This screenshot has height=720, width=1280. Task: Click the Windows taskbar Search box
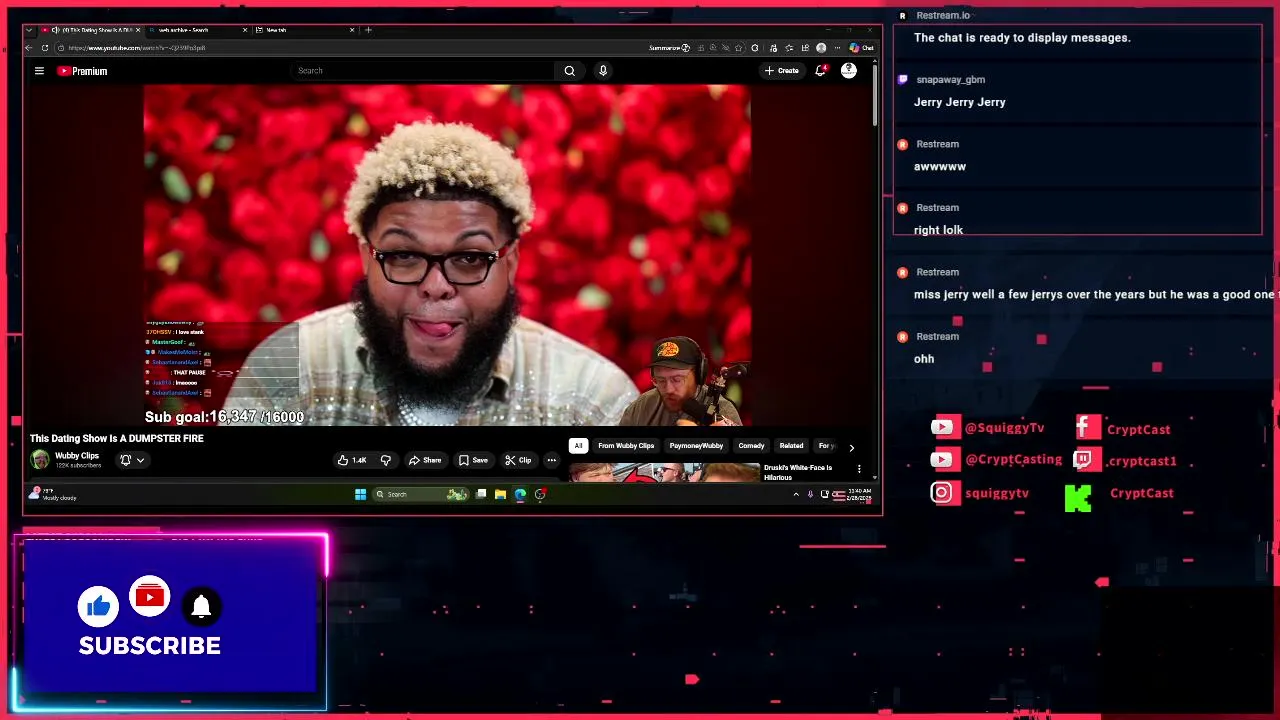[x=420, y=494]
